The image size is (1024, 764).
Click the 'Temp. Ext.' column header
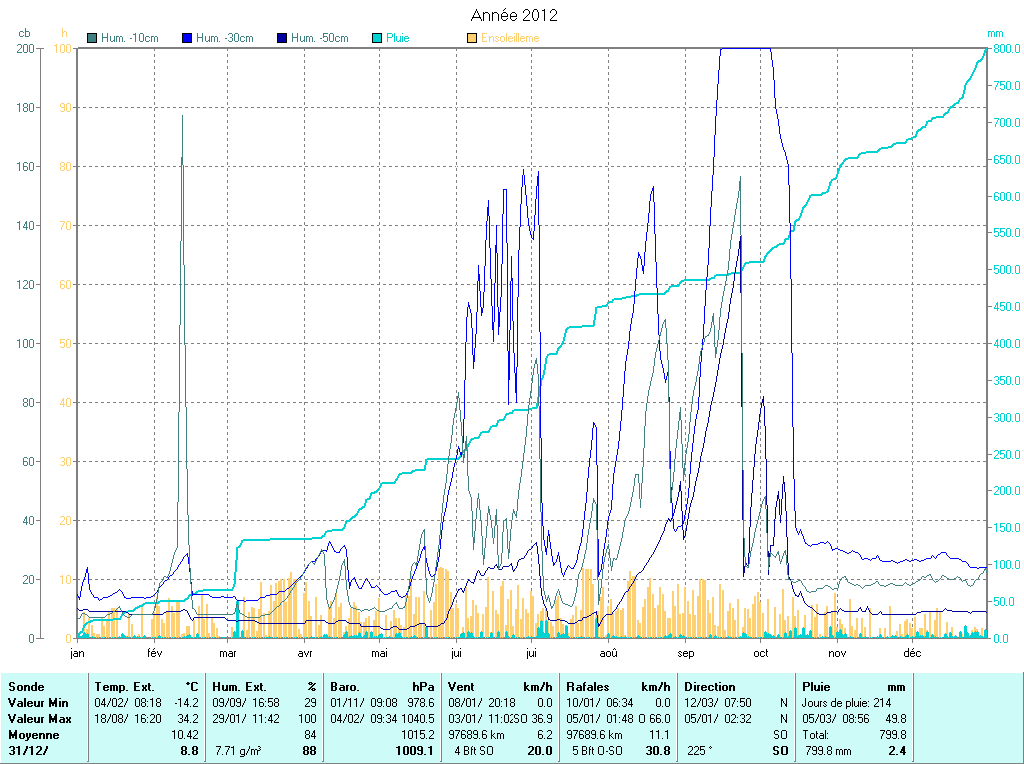[124, 687]
